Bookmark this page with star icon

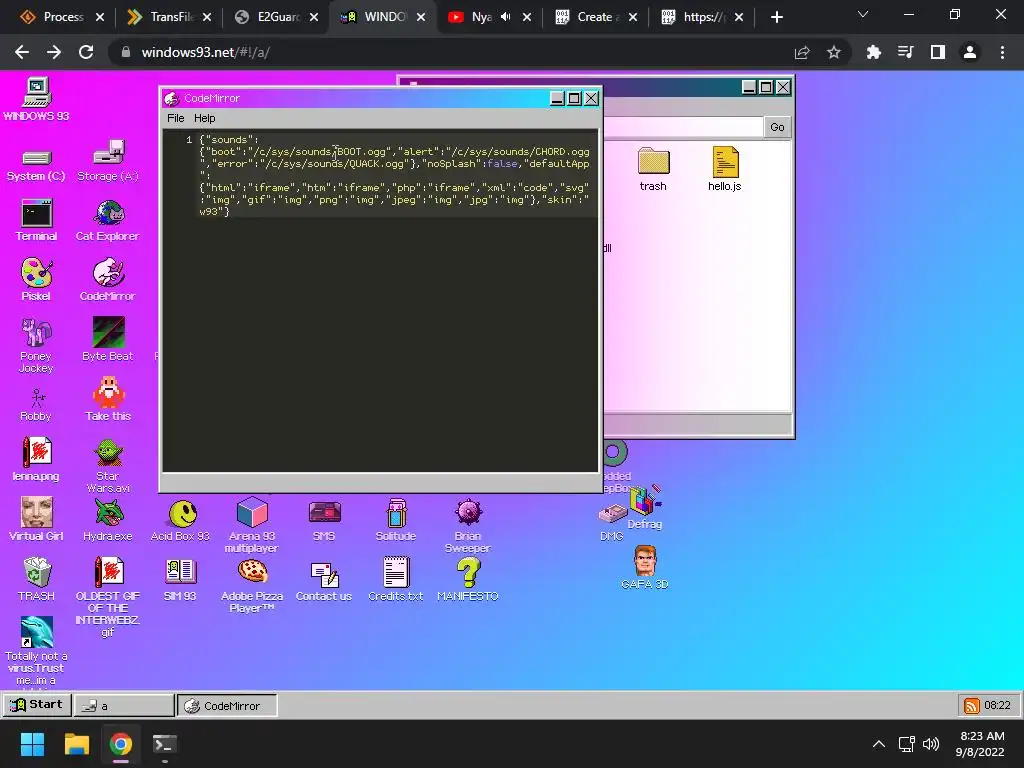tap(834, 52)
